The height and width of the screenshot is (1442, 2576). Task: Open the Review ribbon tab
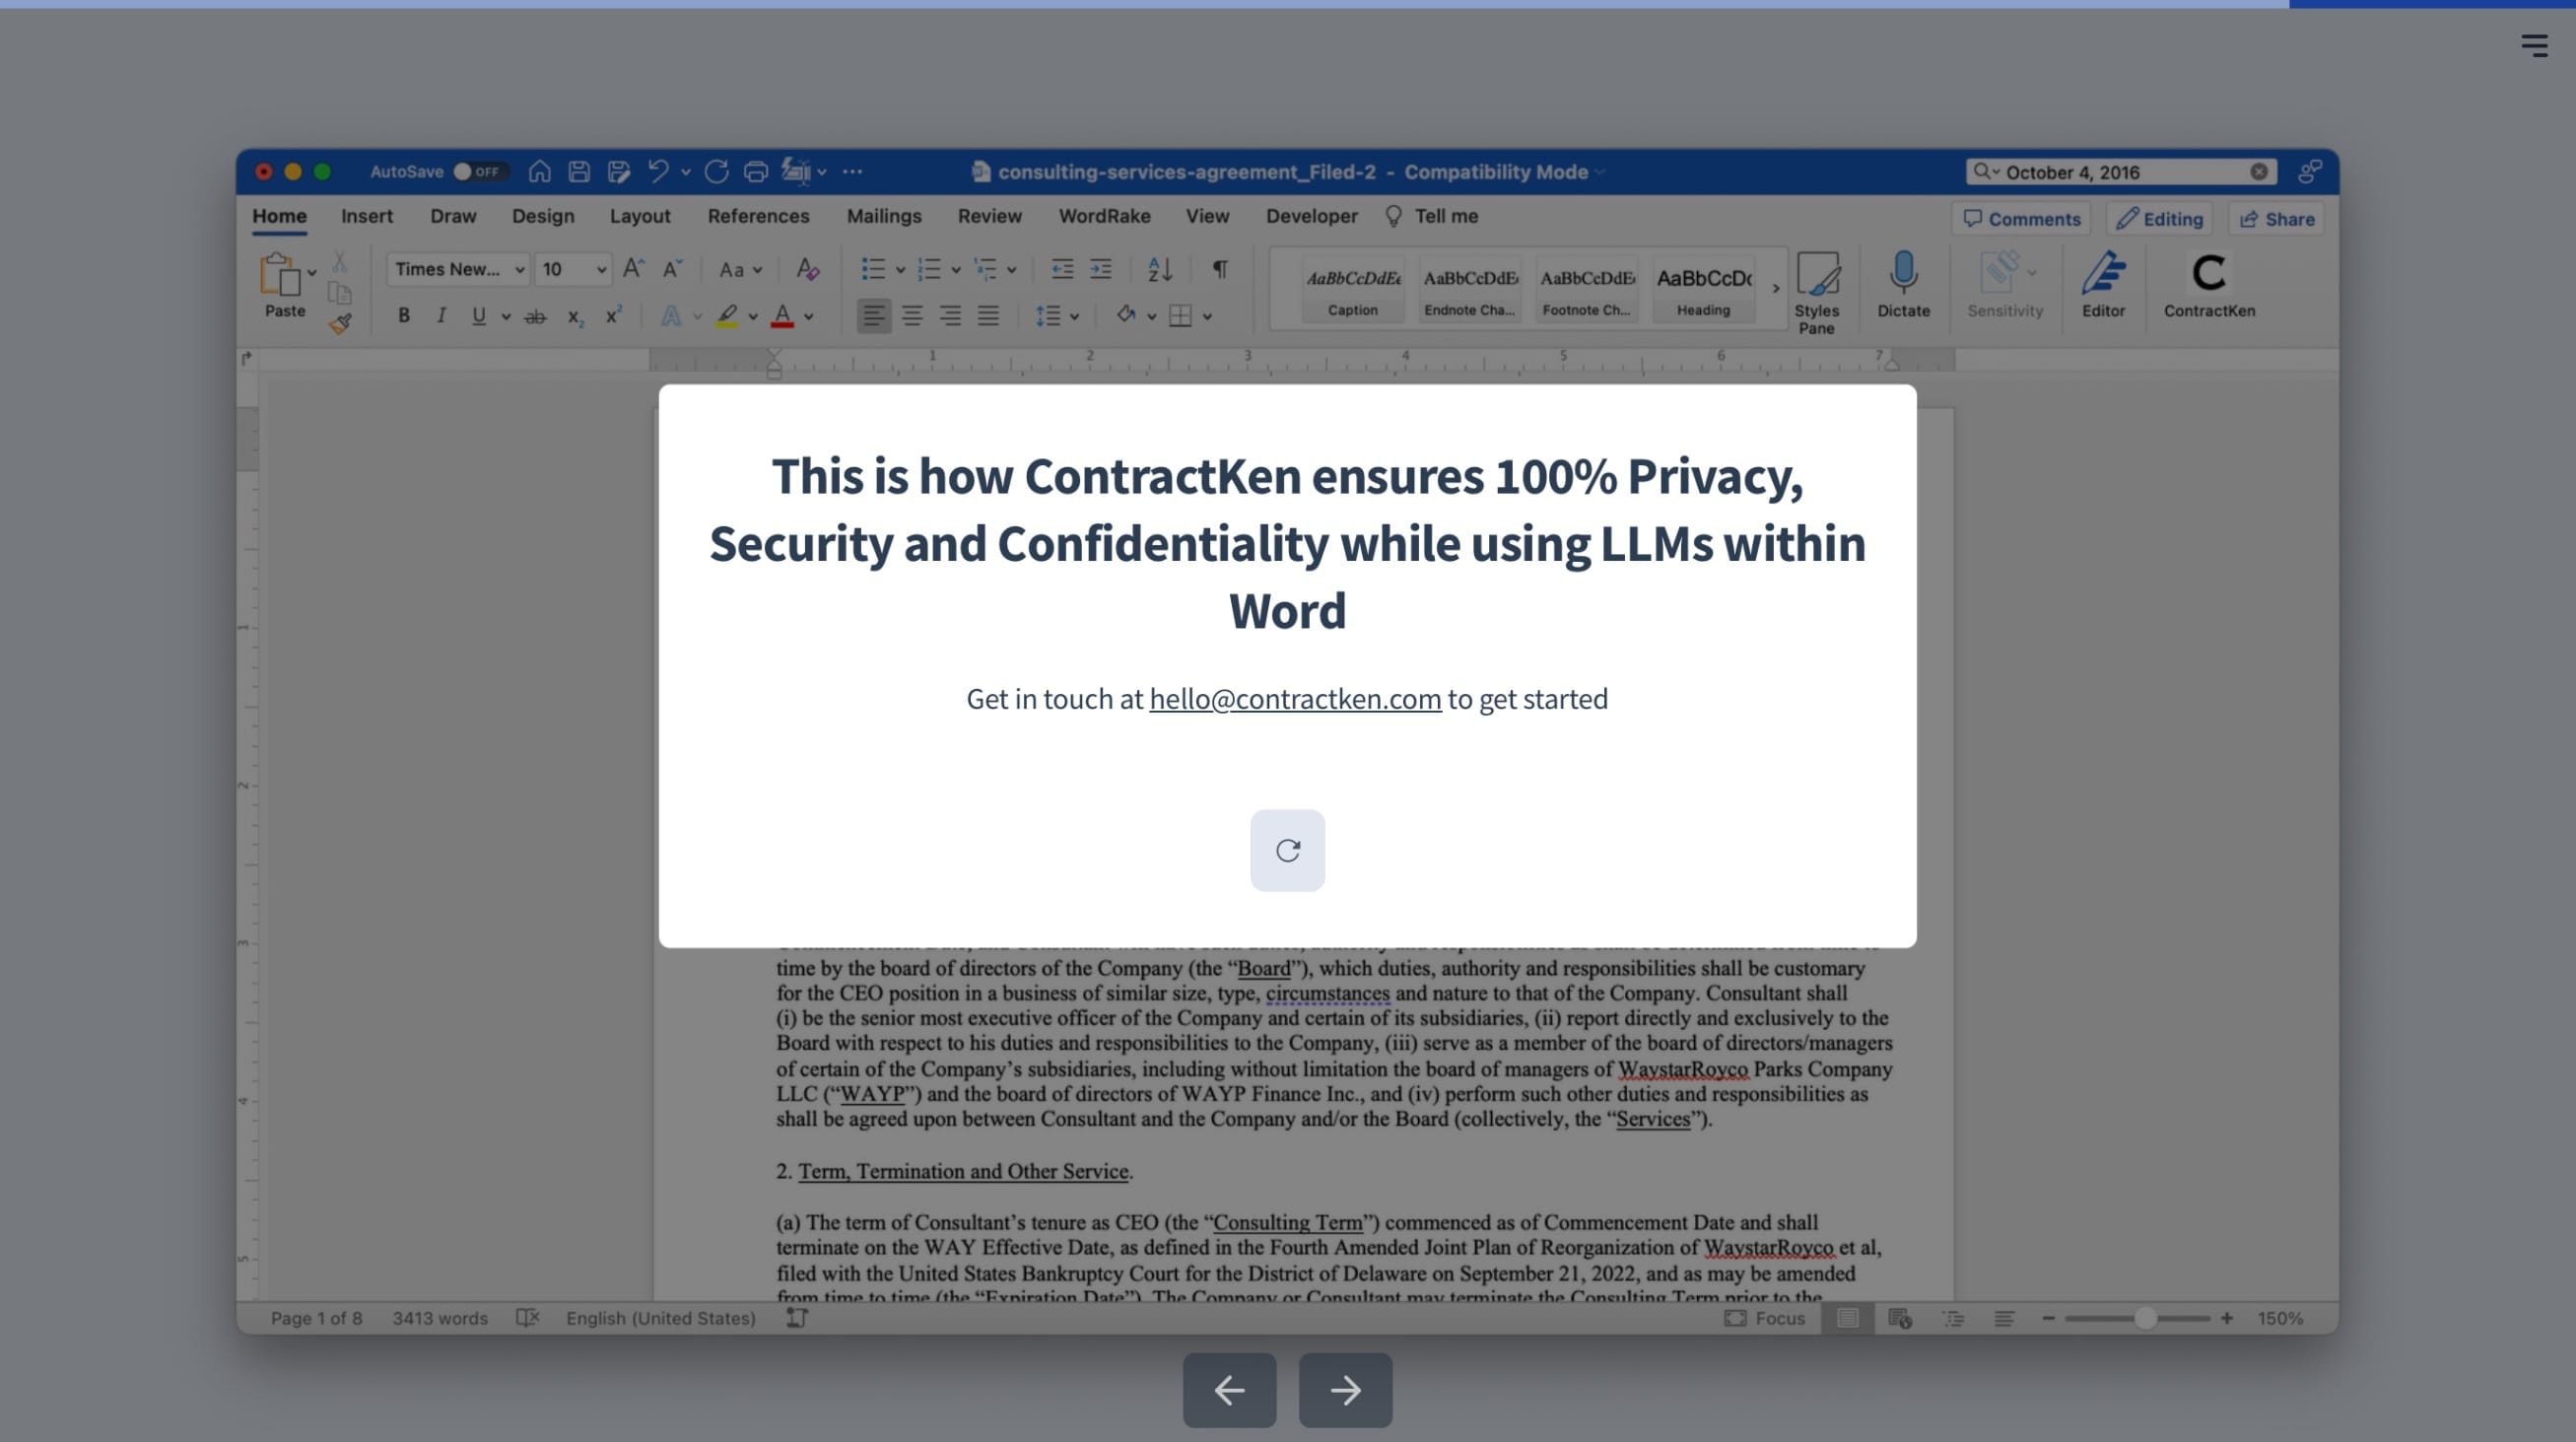tap(989, 216)
